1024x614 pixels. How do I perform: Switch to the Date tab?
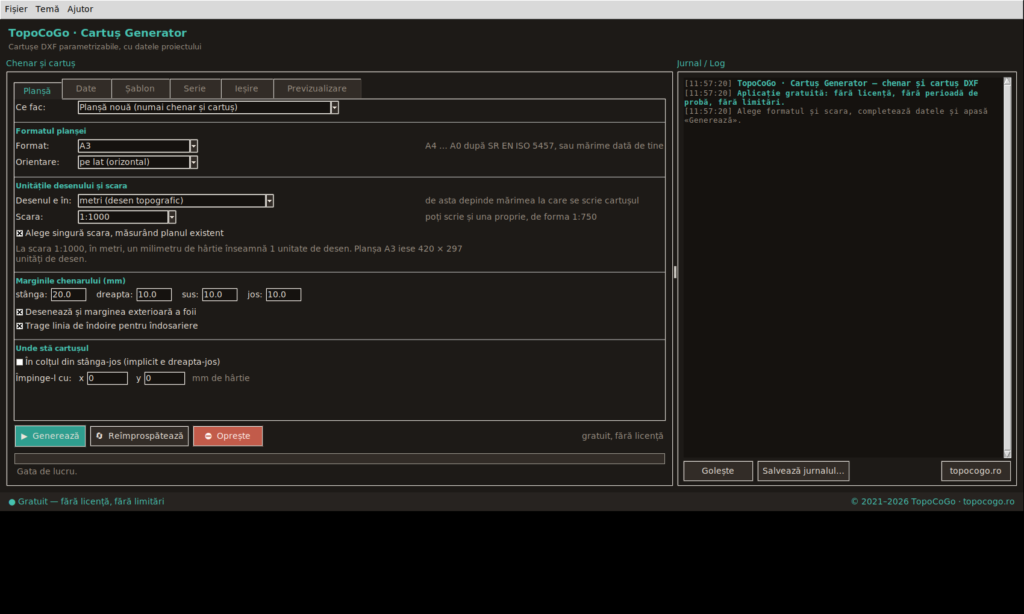pyautogui.click(x=86, y=88)
